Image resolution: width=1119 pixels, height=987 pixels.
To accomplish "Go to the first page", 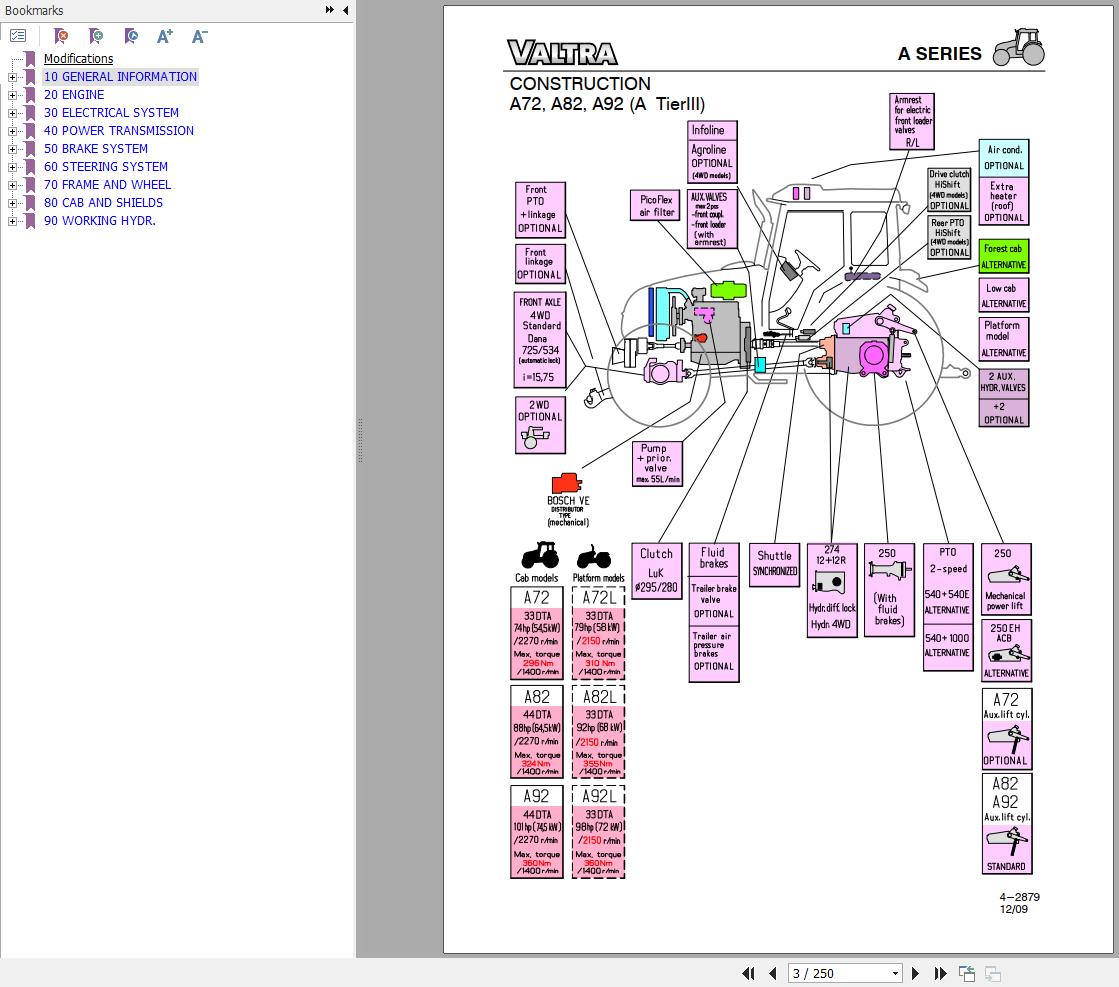I will coord(748,973).
